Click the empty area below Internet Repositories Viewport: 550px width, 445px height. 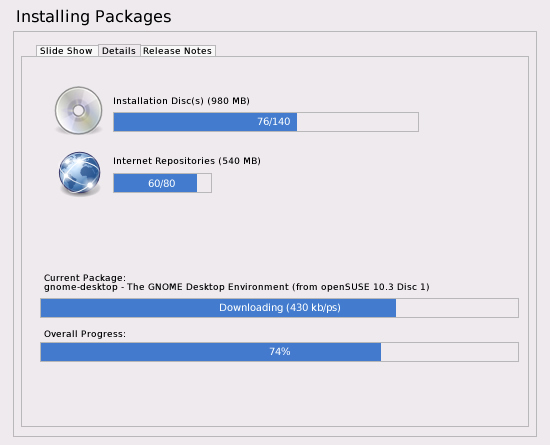click(275, 231)
